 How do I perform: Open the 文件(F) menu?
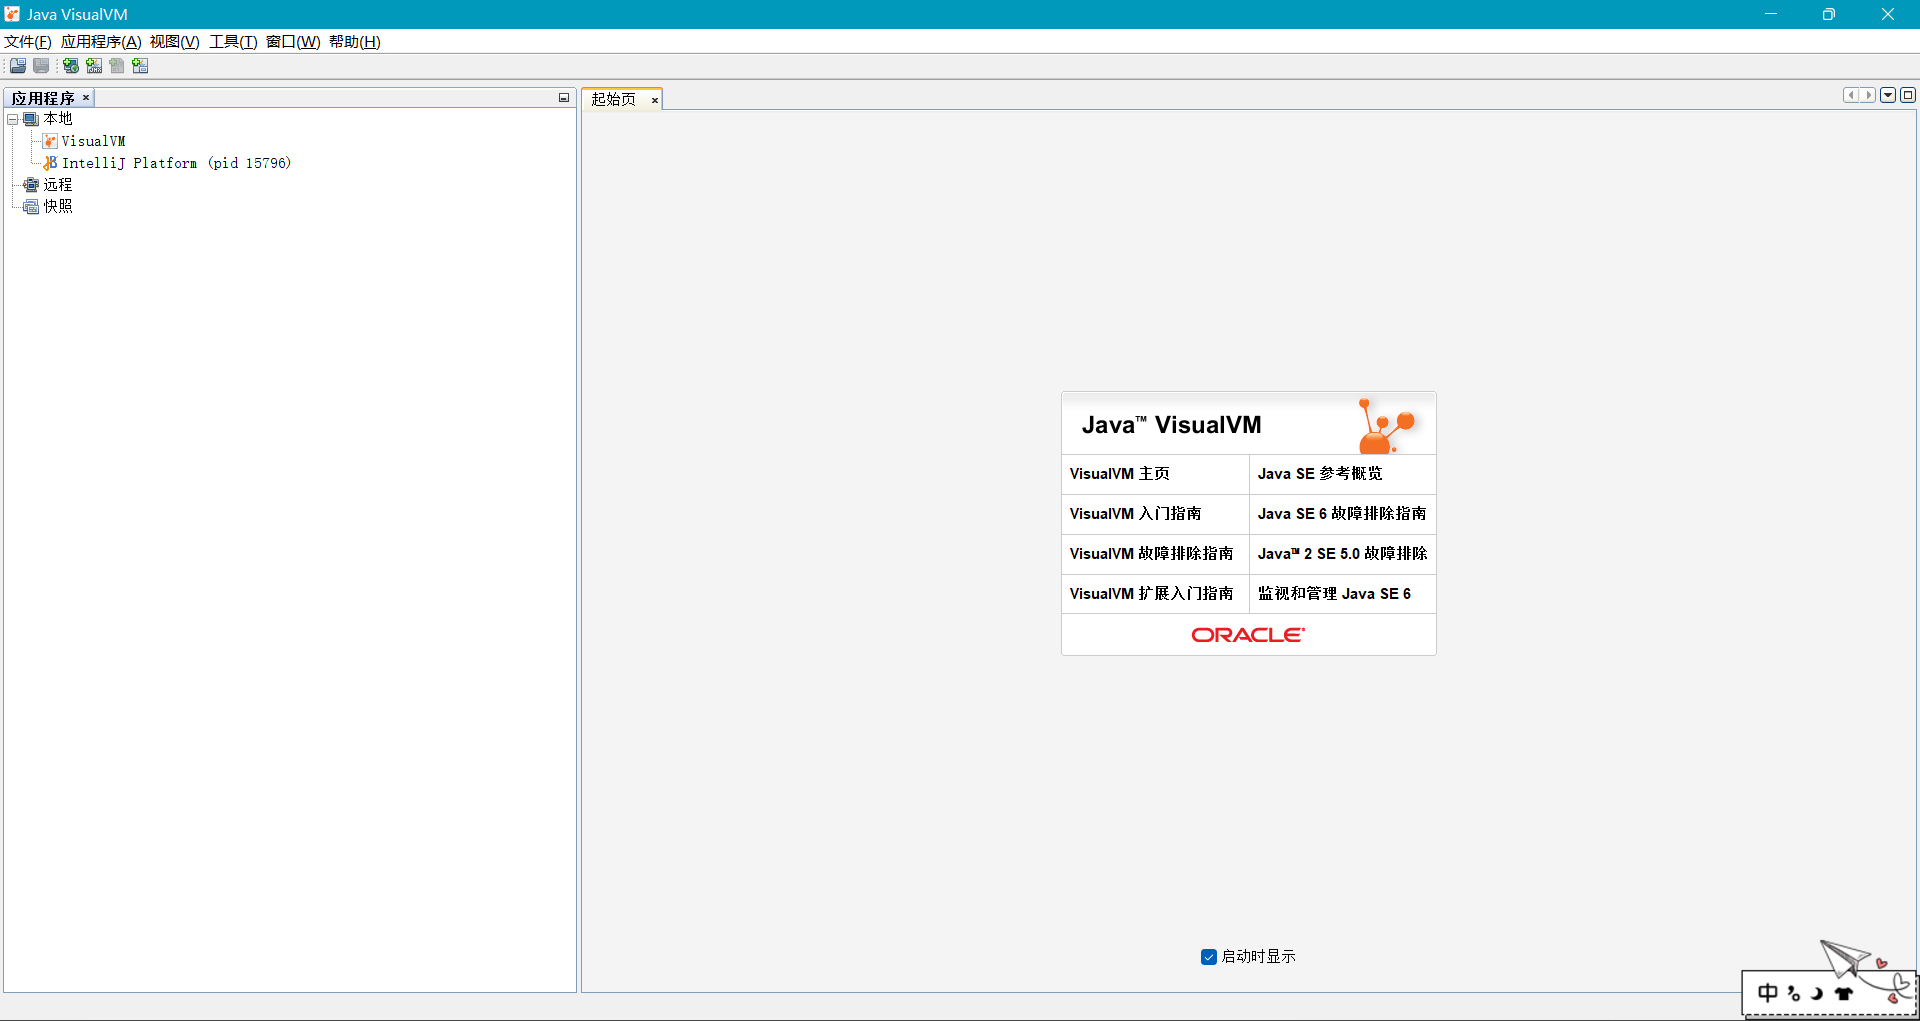(x=28, y=42)
